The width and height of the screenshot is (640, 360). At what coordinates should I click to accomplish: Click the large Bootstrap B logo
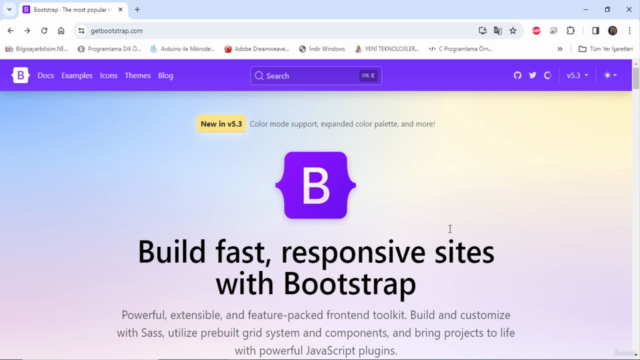click(316, 185)
